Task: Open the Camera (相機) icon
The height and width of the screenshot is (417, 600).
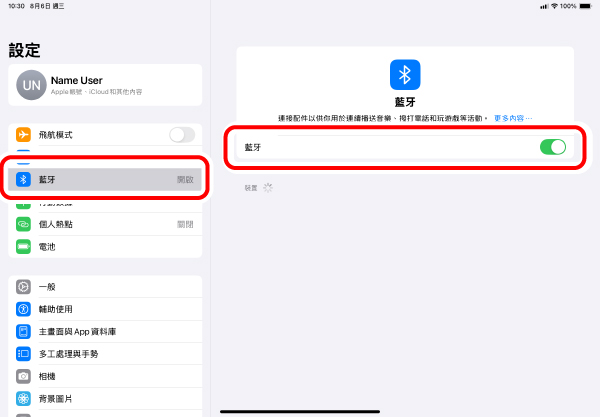Action: pyautogui.click(x=23, y=376)
